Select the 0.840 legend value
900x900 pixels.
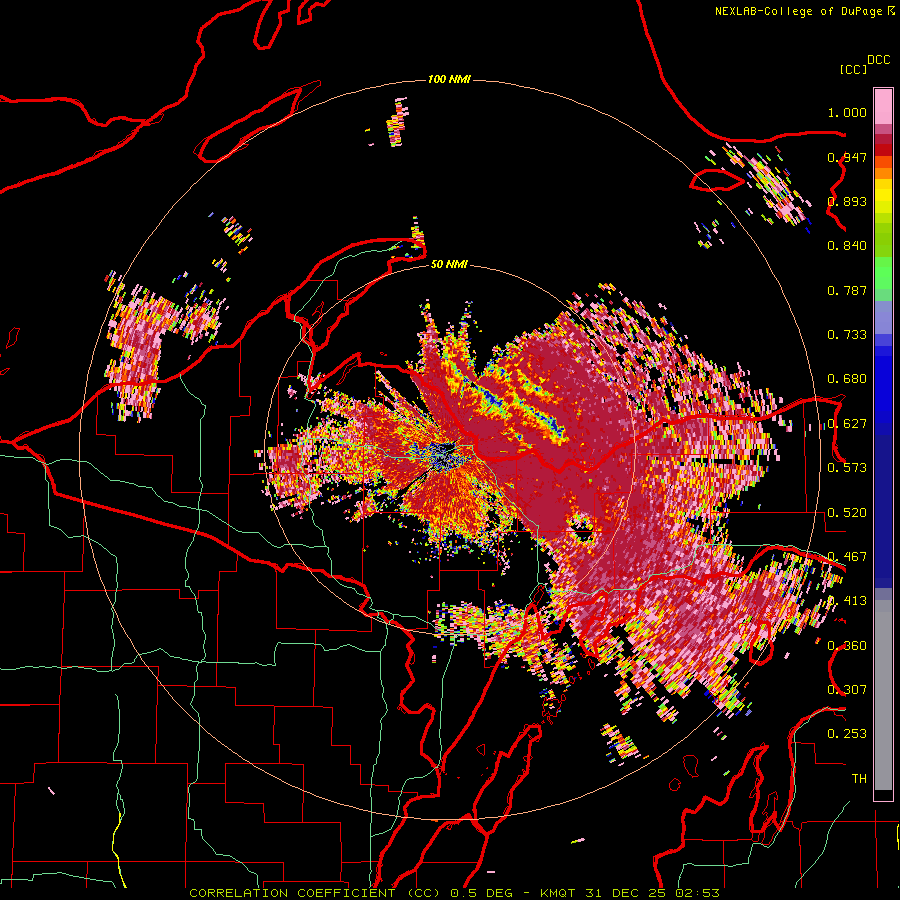pos(847,246)
